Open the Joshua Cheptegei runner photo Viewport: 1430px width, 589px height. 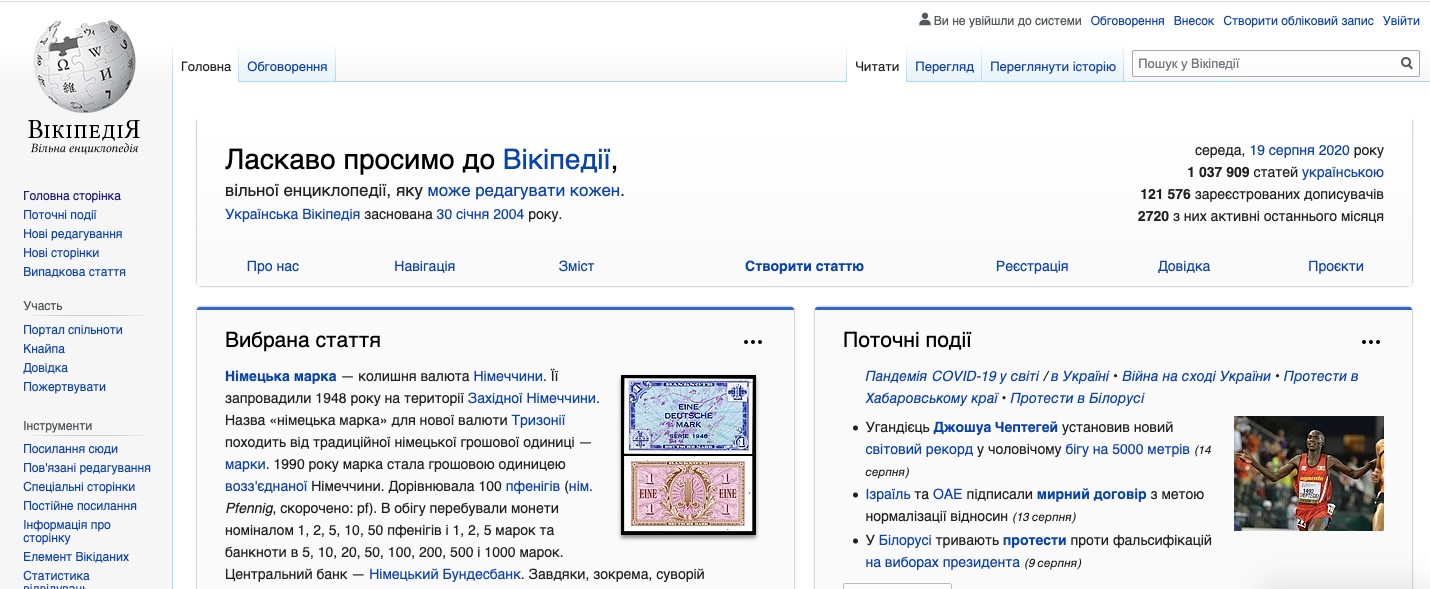click(x=1308, y=473)
